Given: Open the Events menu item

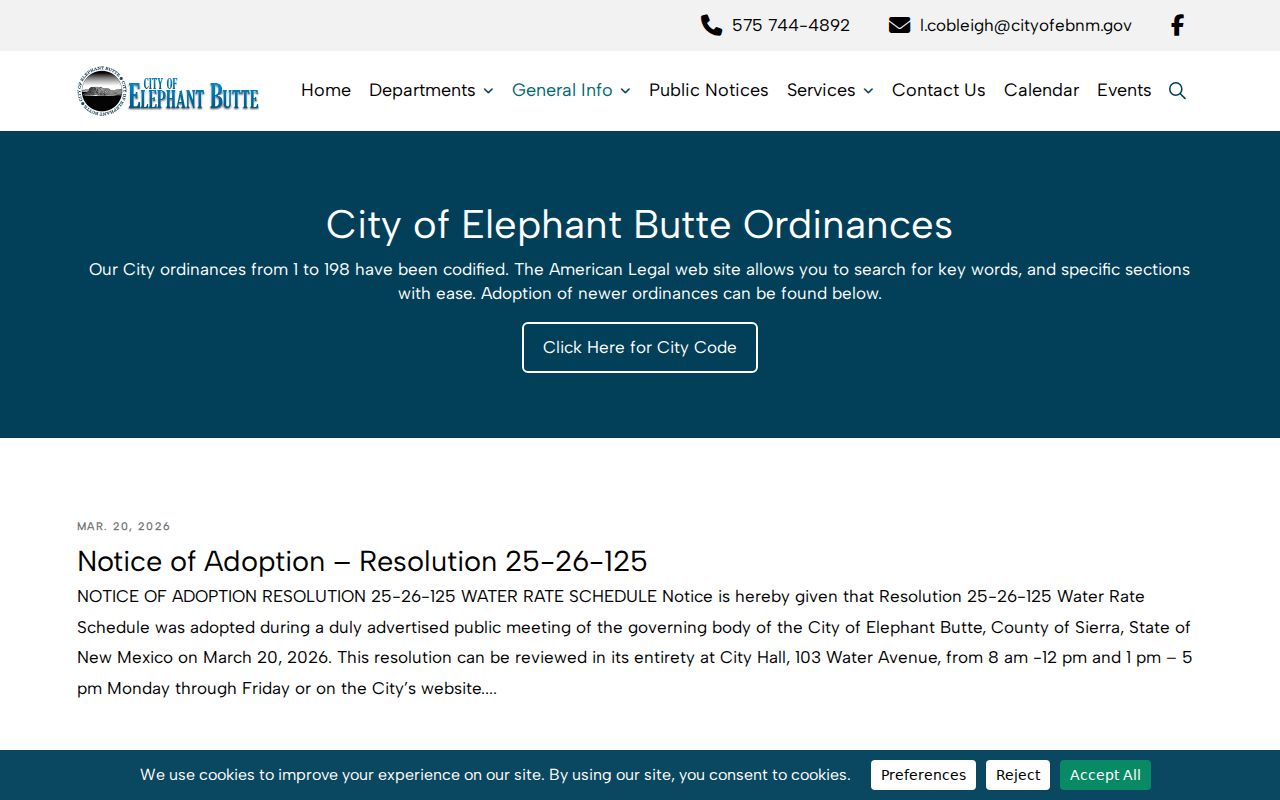Looking at the screenshot, I should tap(1124, 90).
